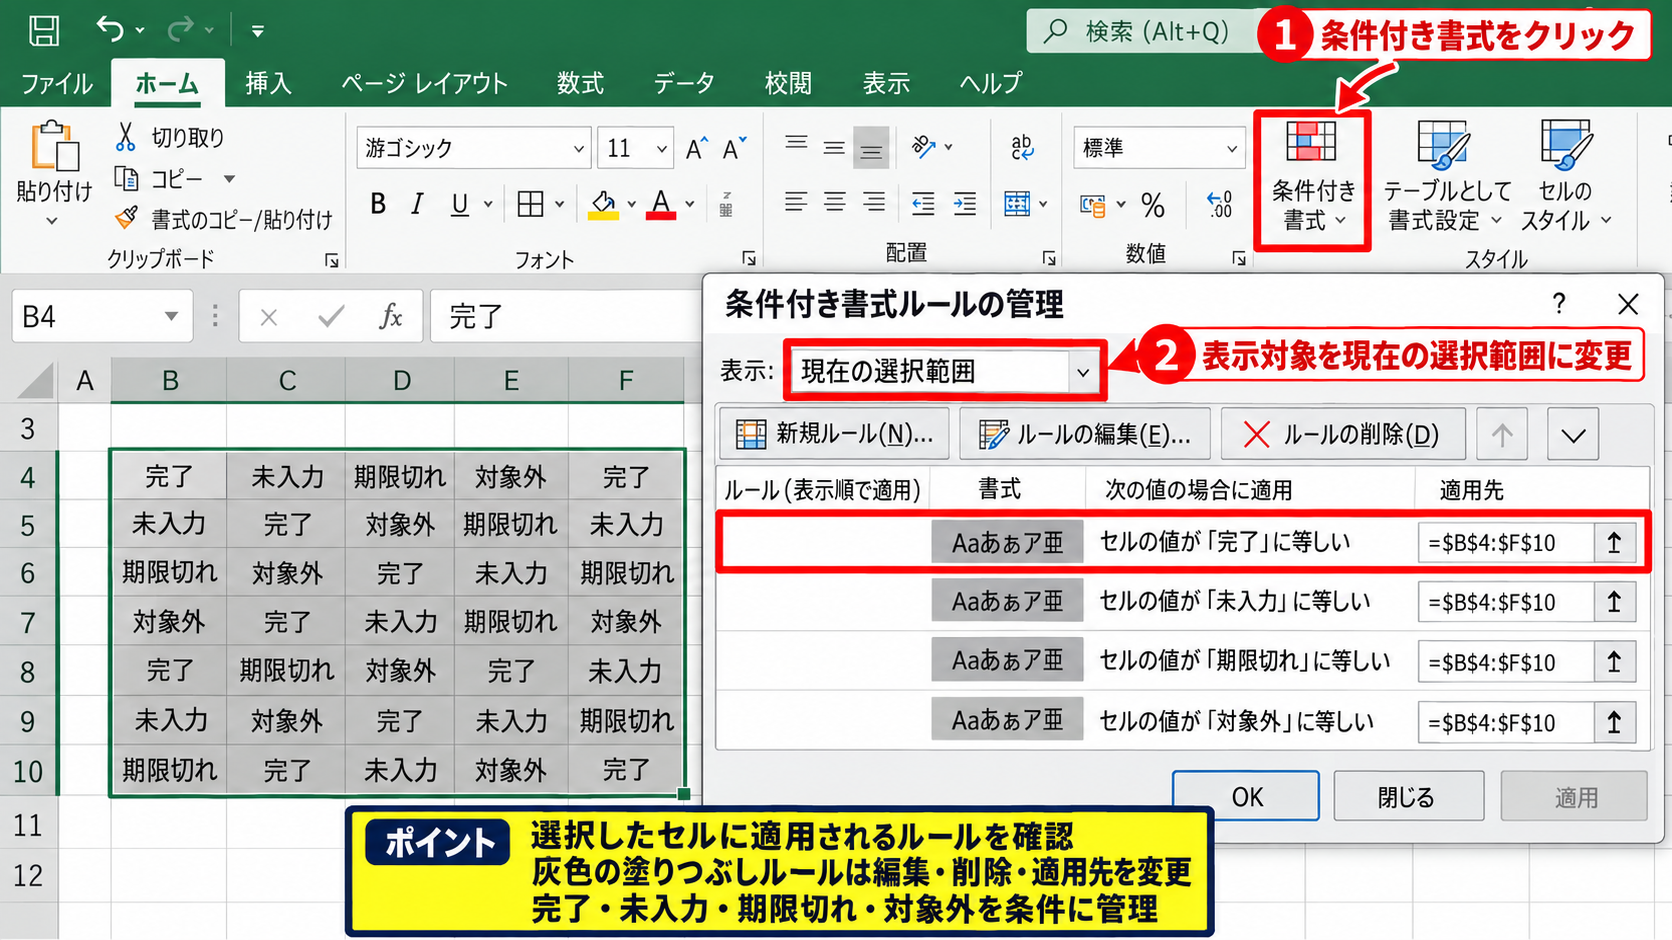Apply the yellow fill color bucket
This screenshot has height=940, width=1672.
pos(603,204)
